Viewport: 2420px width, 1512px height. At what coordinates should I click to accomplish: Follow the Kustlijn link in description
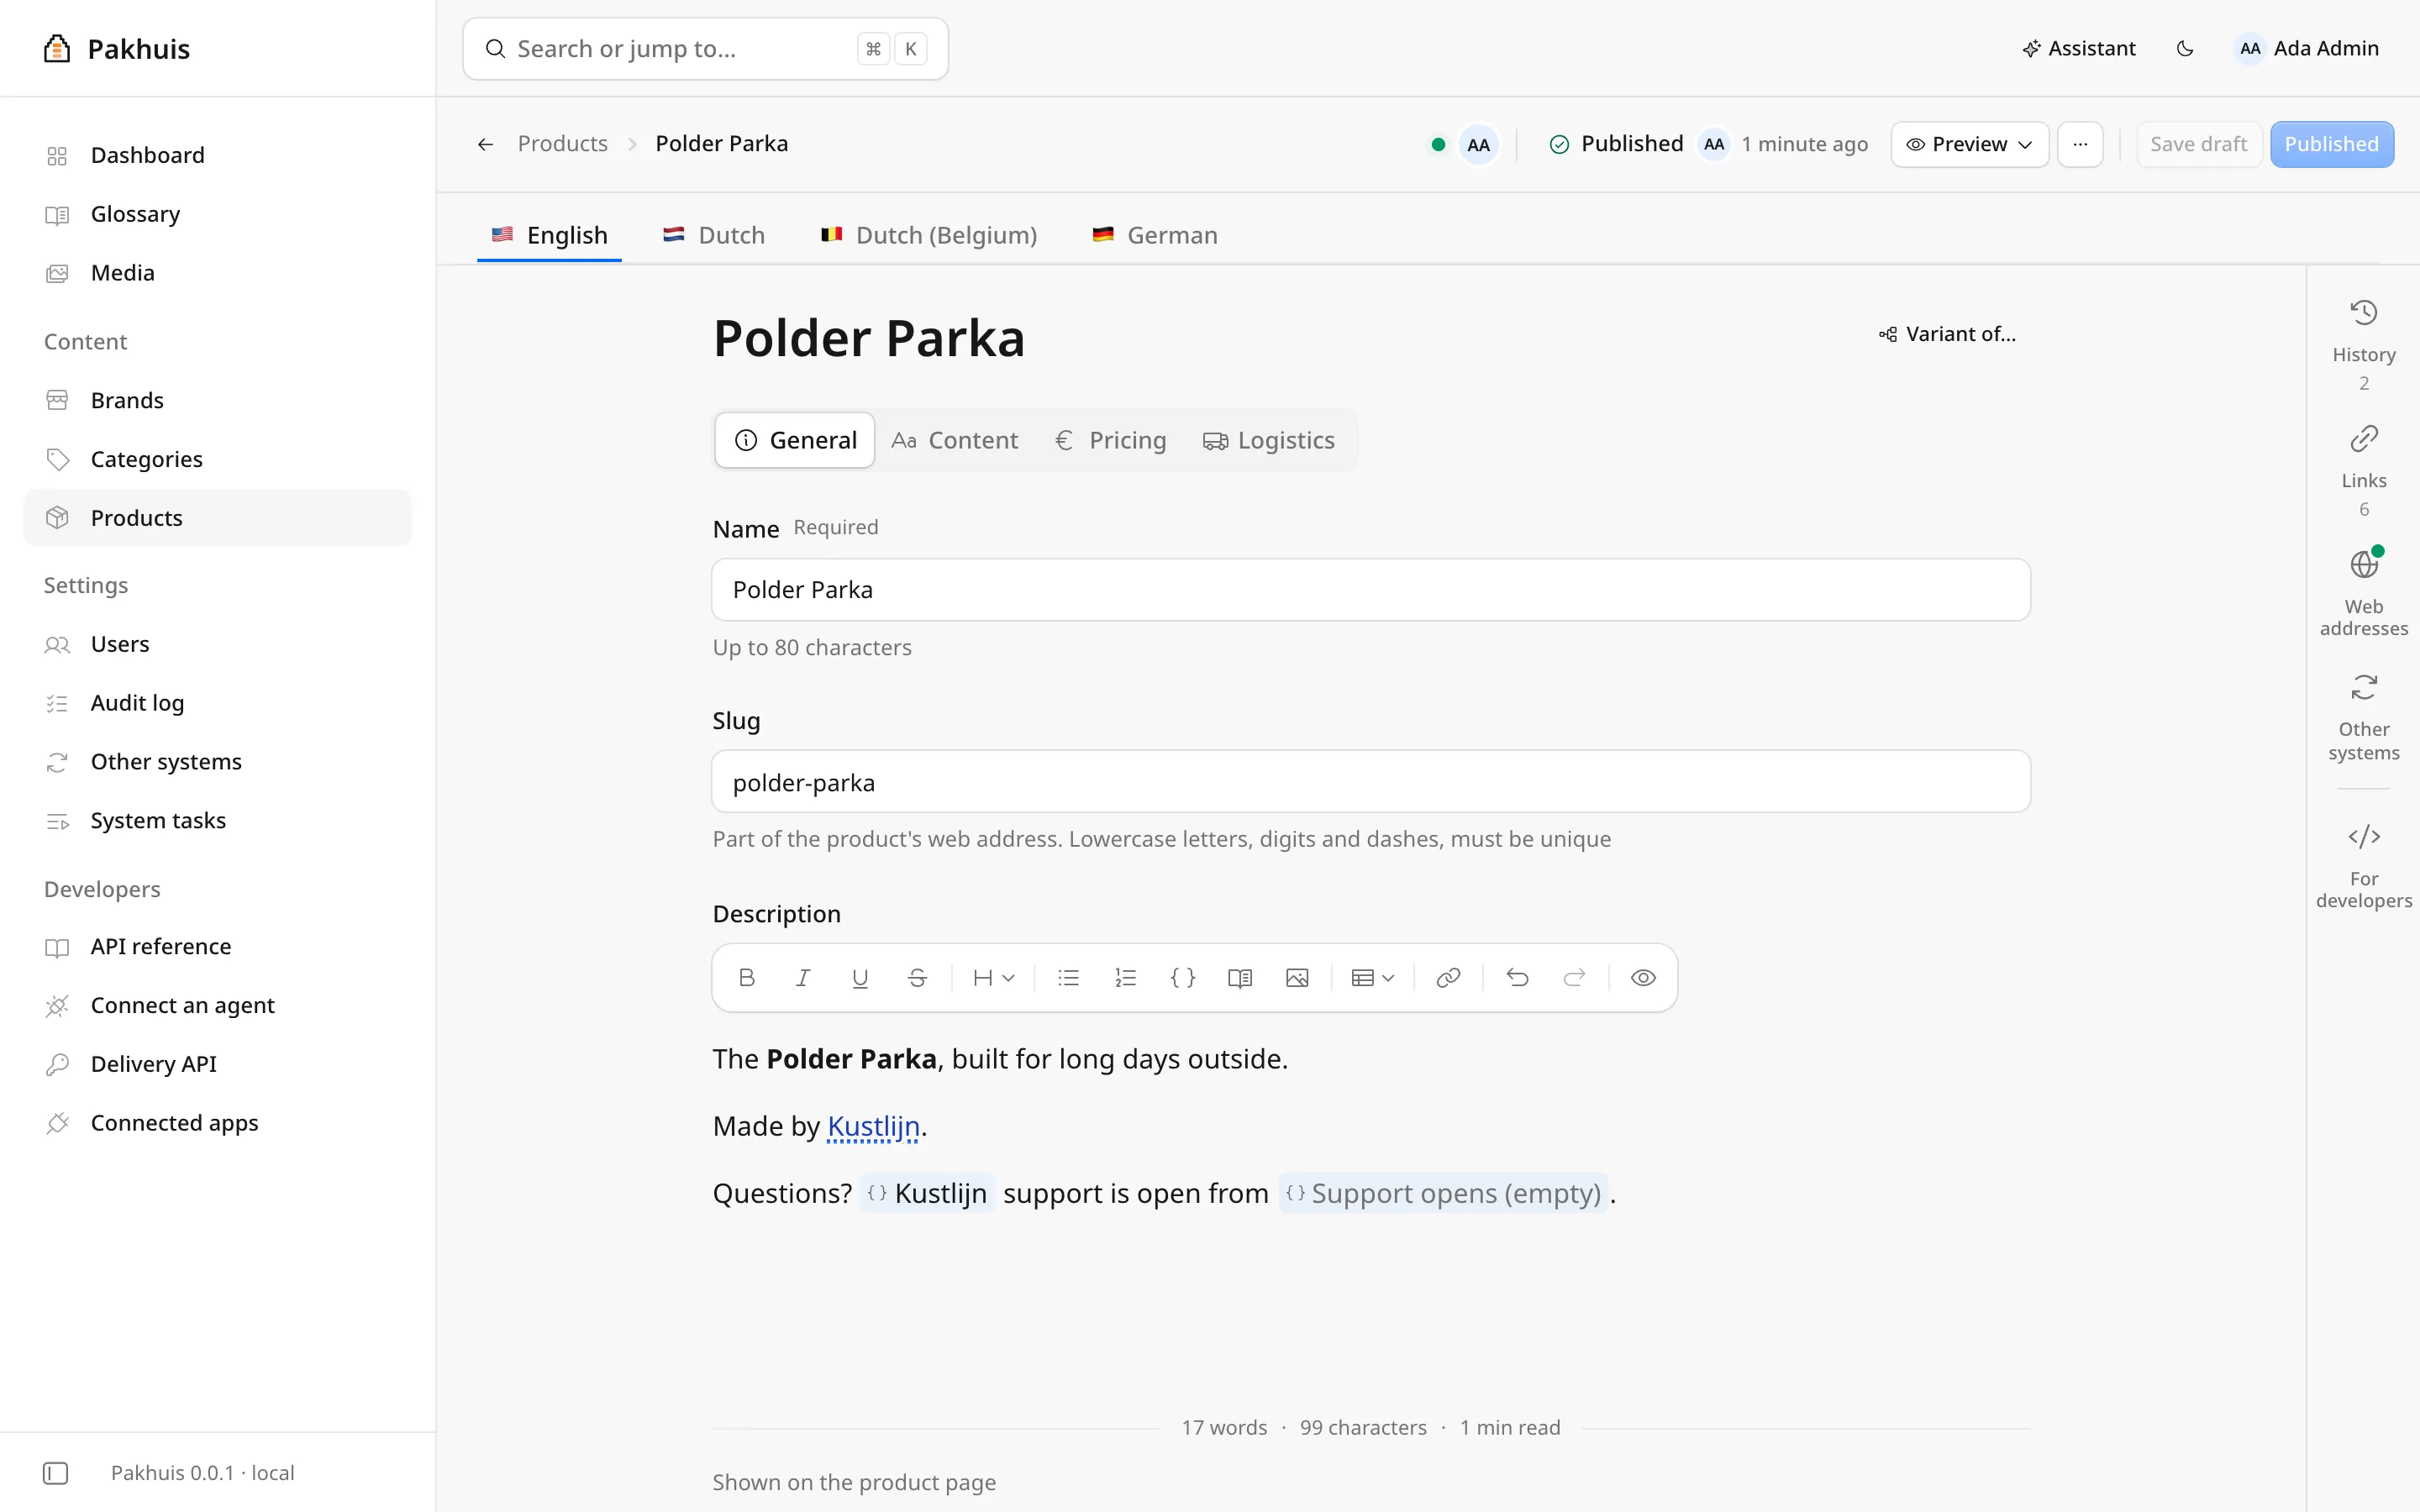point(873,1126)
